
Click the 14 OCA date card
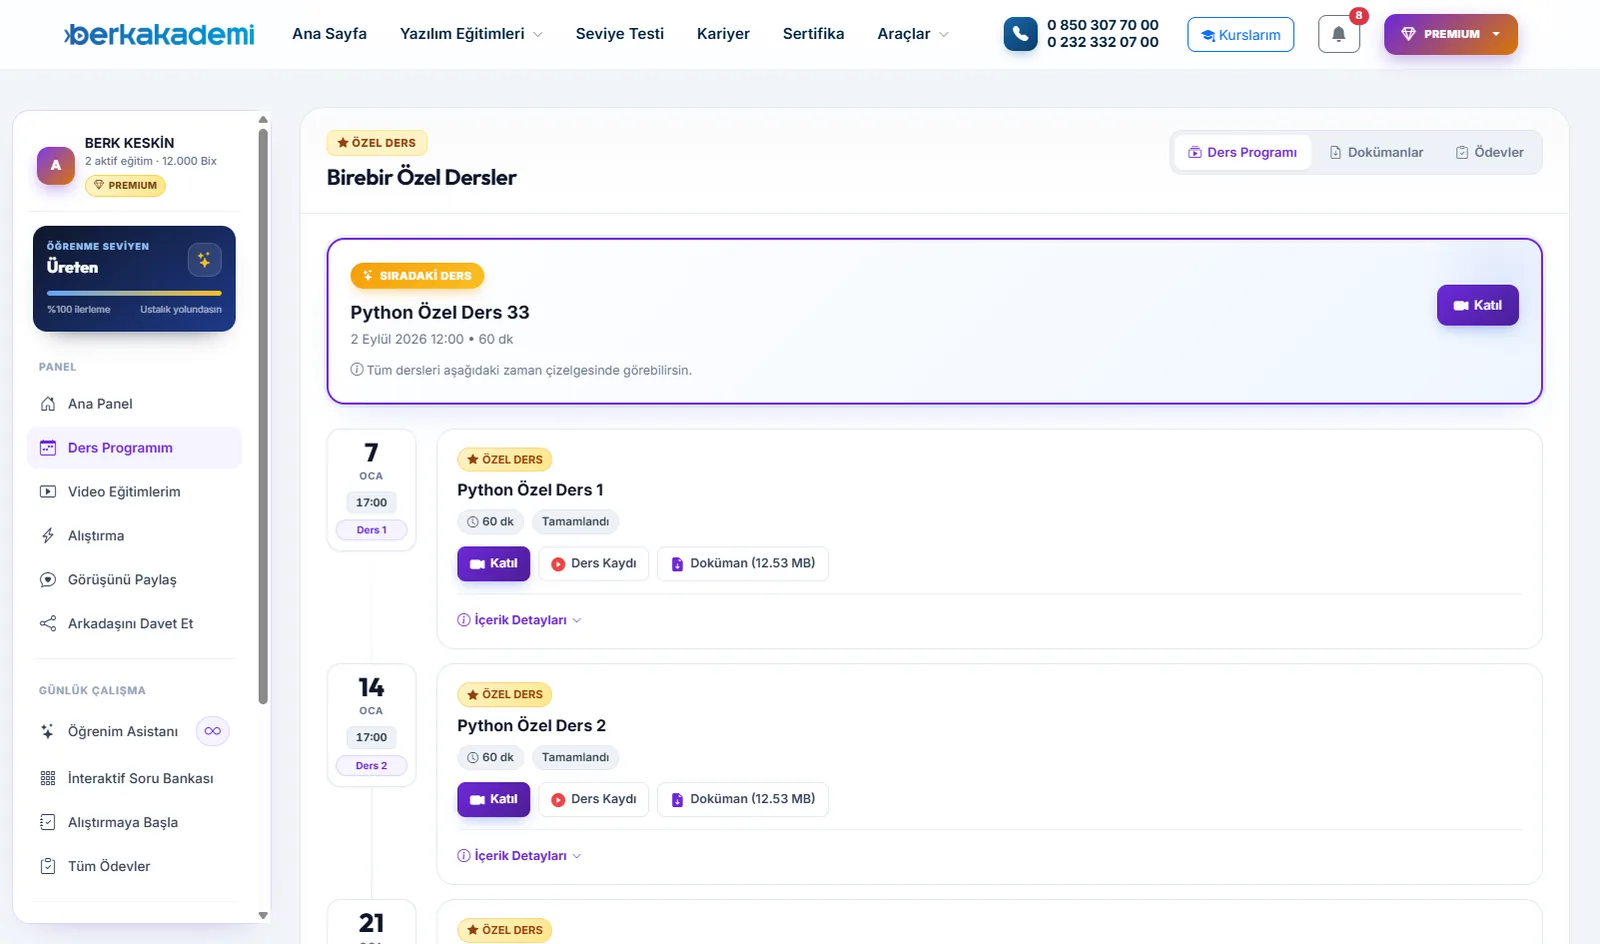coord(371,725)
